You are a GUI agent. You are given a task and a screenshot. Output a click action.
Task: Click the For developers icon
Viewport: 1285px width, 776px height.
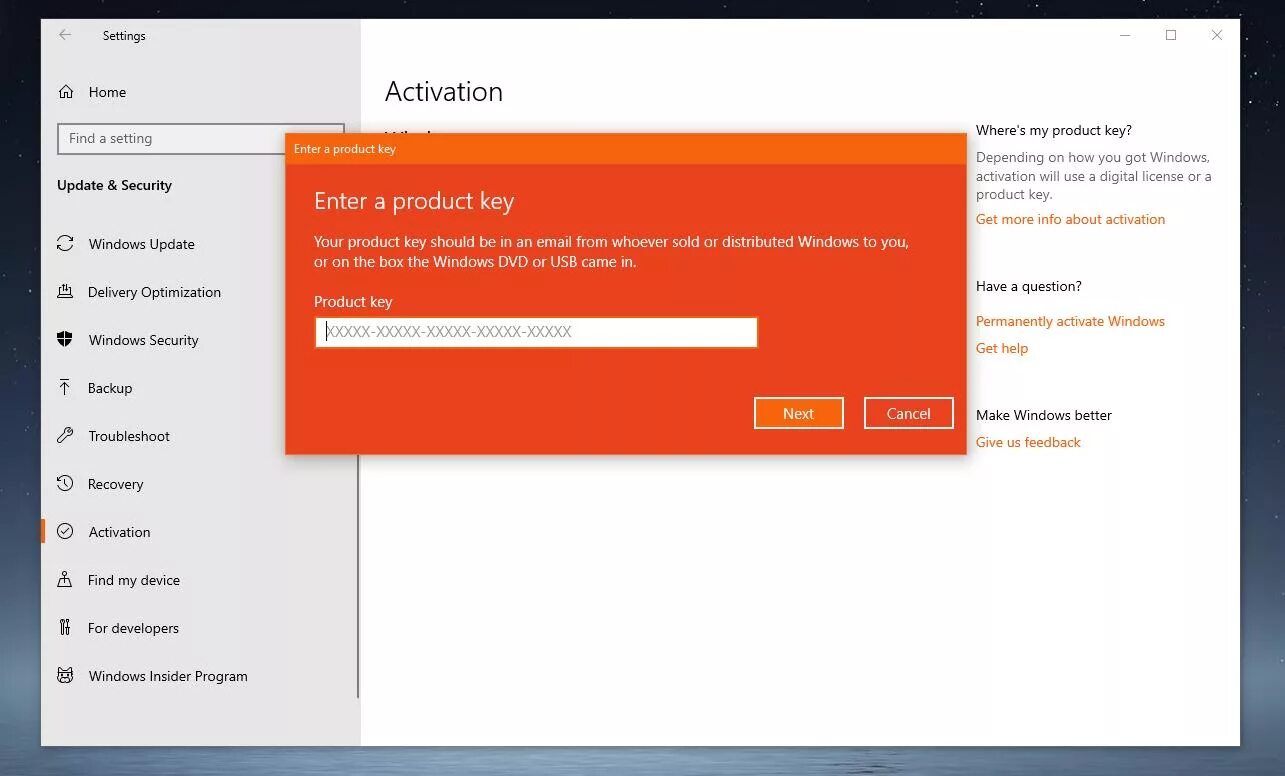coord(65,627)
